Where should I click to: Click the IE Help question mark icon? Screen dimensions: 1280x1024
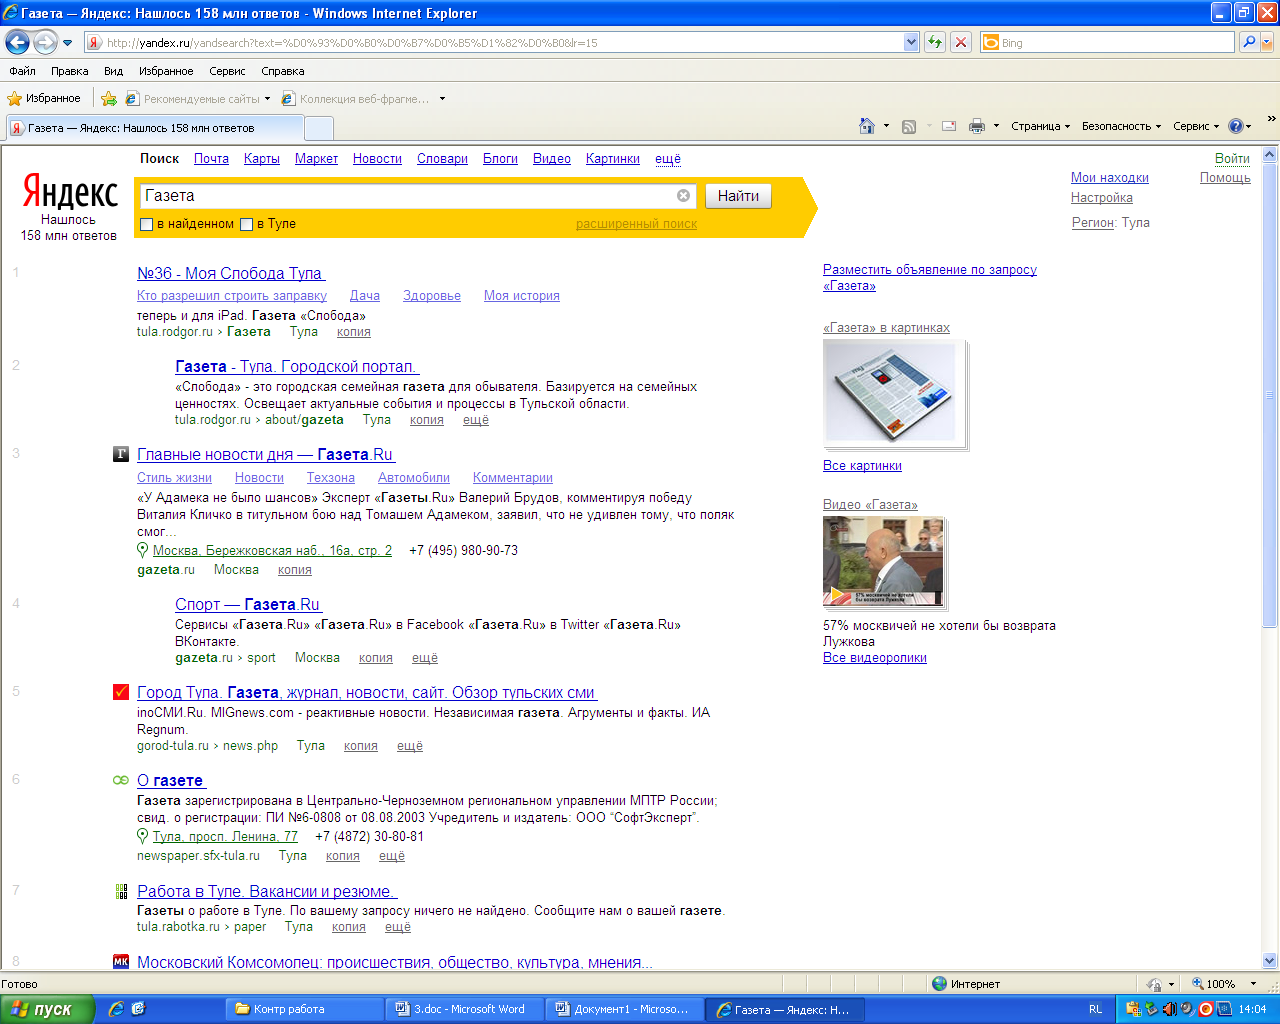[1236, 126]
